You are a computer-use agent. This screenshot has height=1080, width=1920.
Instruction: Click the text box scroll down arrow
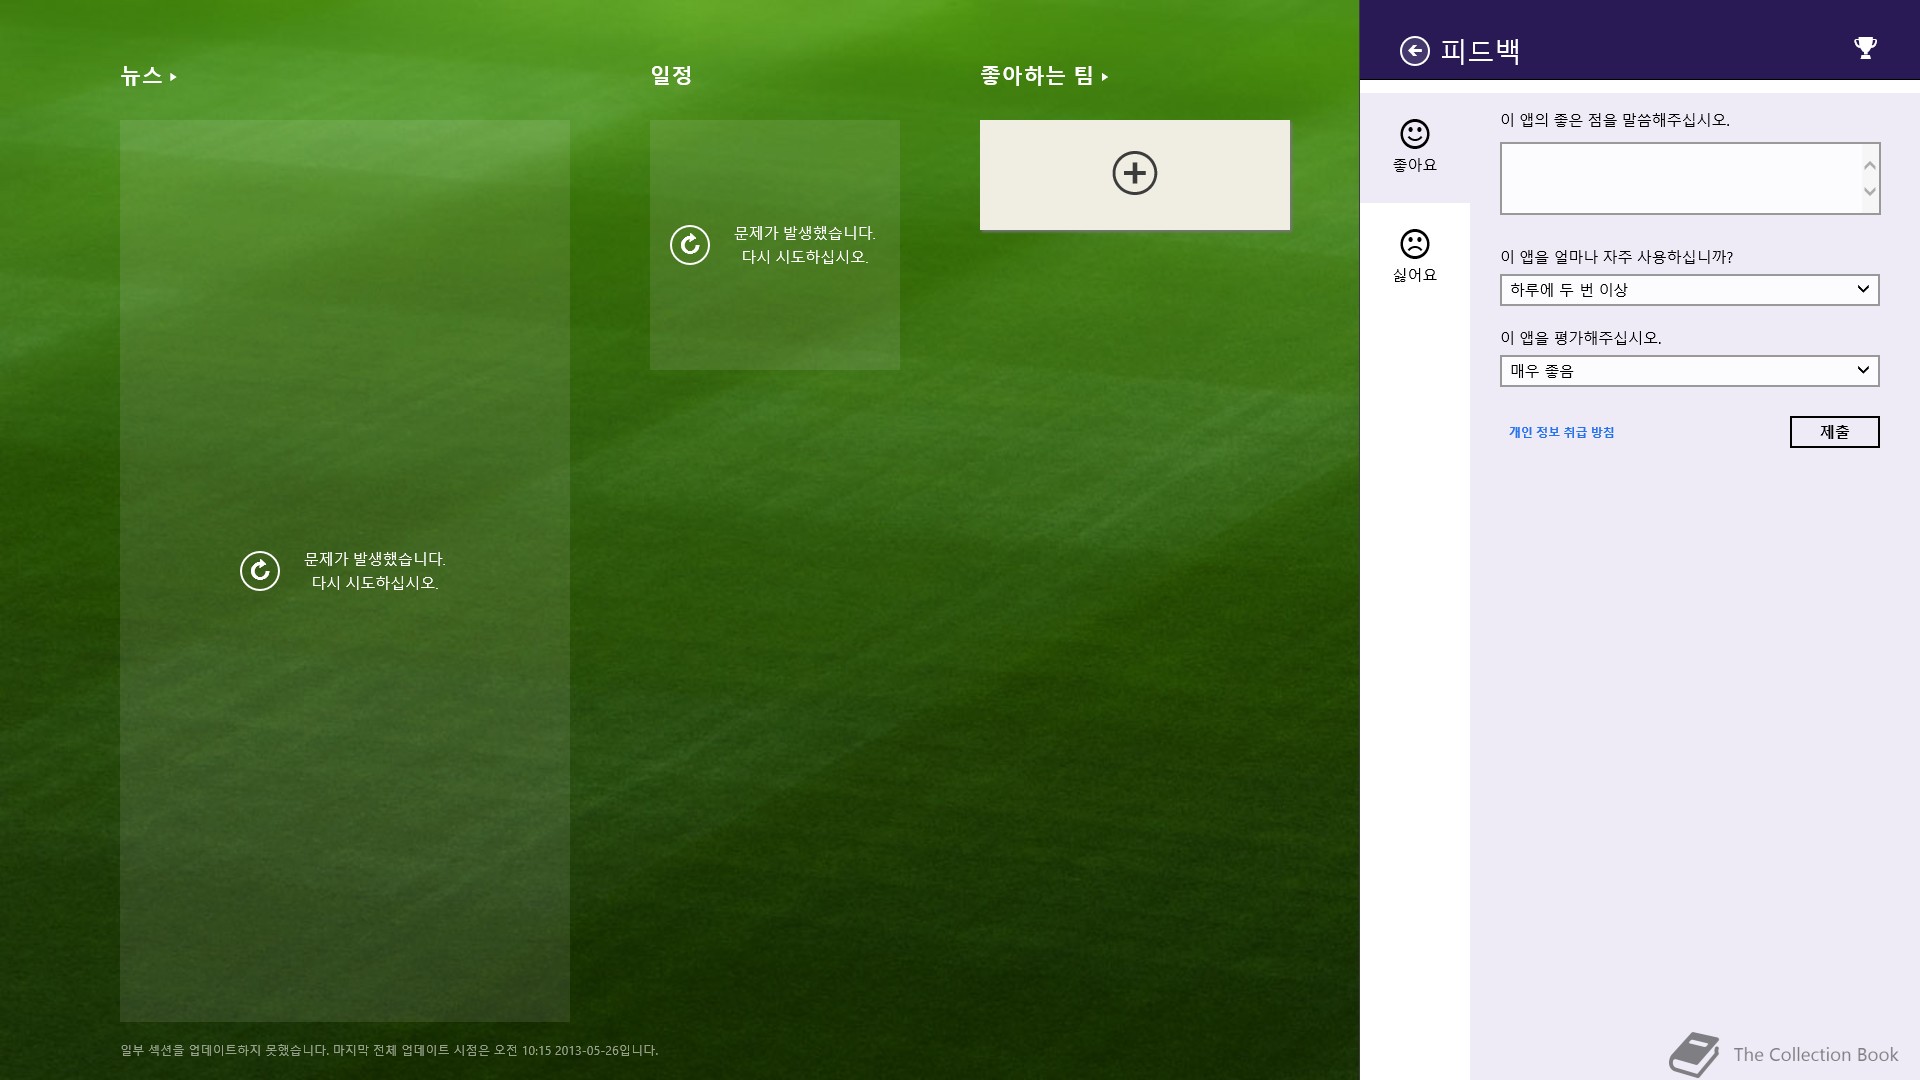pyautogui.click(x=1869, y=192)
